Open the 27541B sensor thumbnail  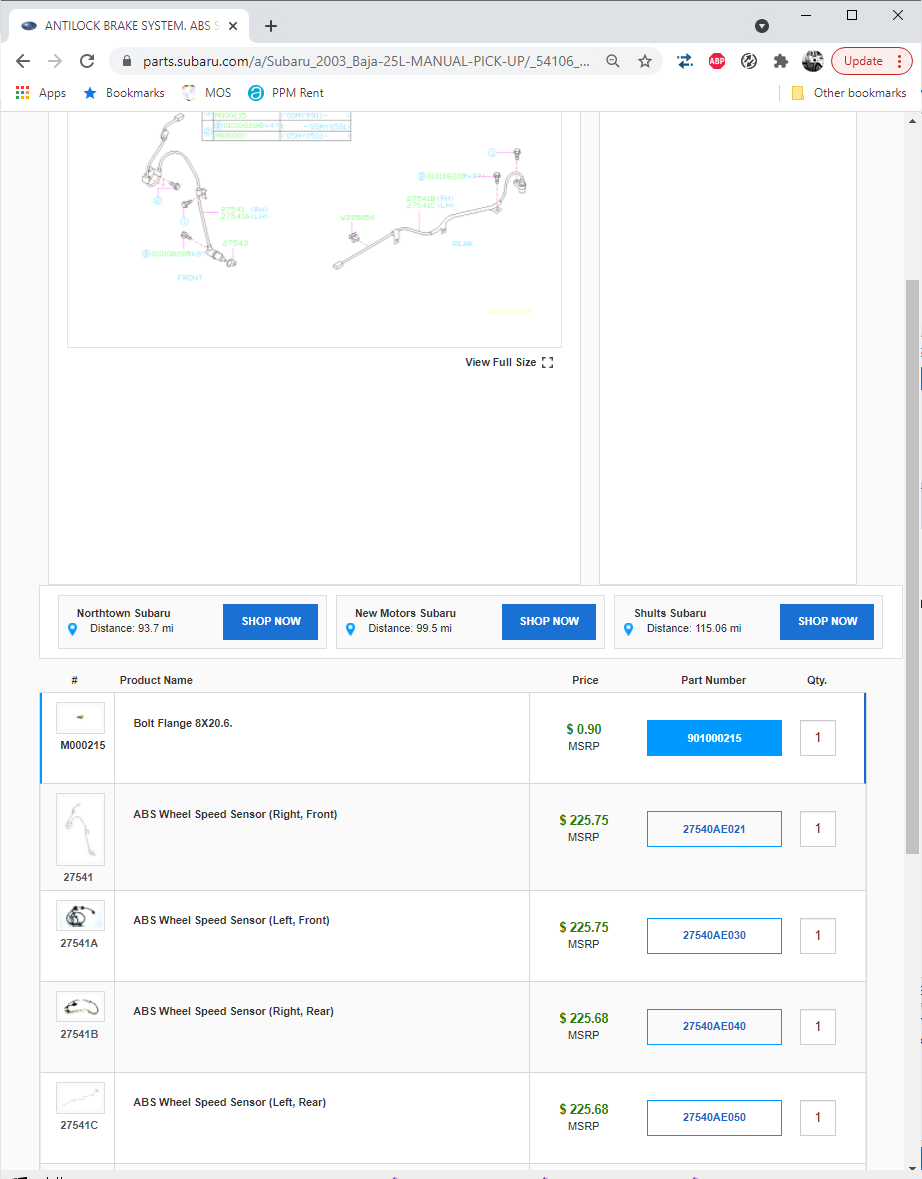[80, 1007]
